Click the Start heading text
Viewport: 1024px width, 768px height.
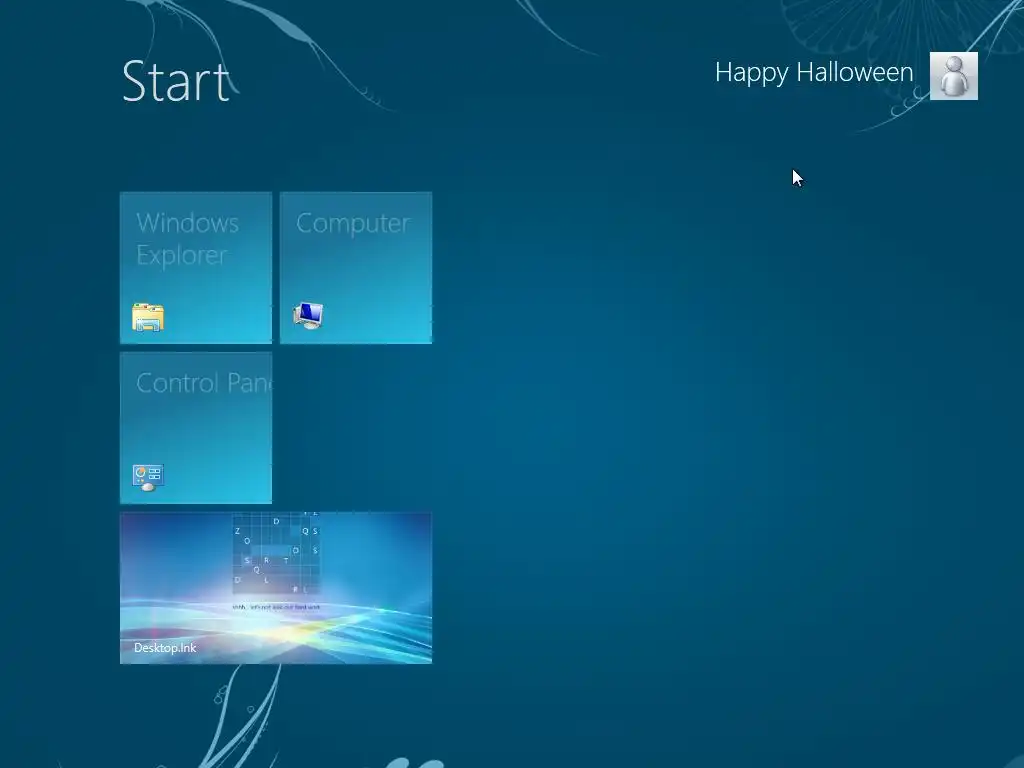(176, 82)
